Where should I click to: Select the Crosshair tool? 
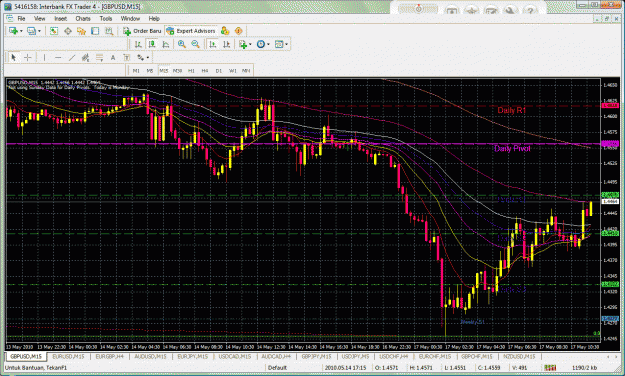click(28, 57)
